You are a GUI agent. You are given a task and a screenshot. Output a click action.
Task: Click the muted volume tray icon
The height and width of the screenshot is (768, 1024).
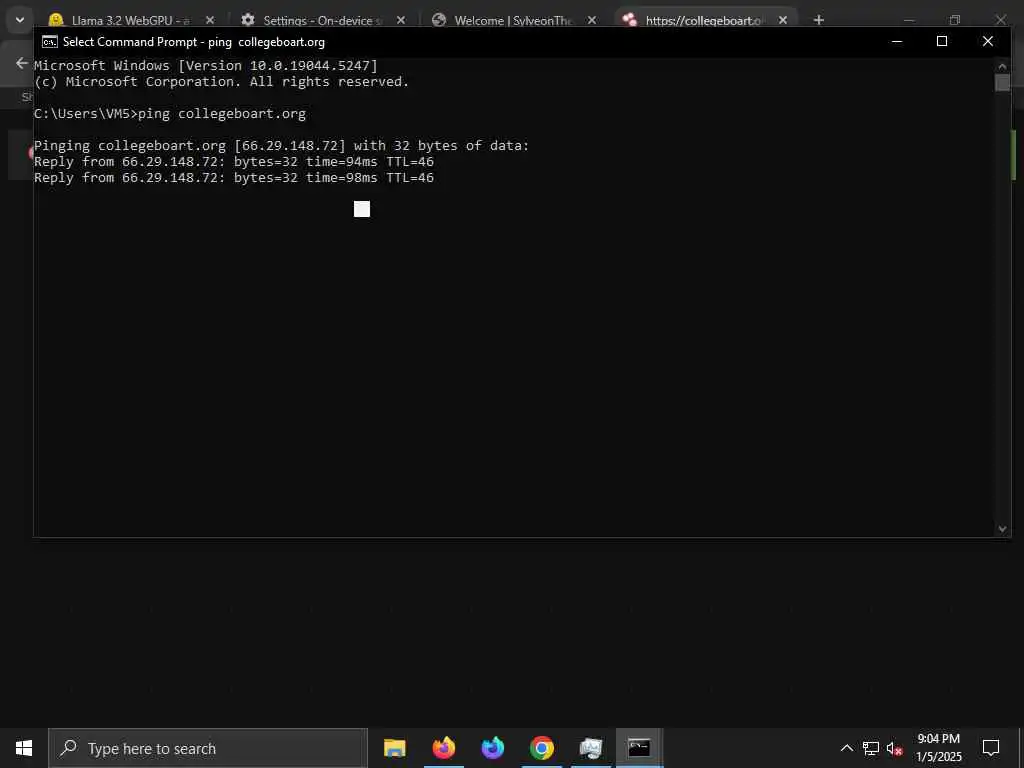click(x=894, y=748)
